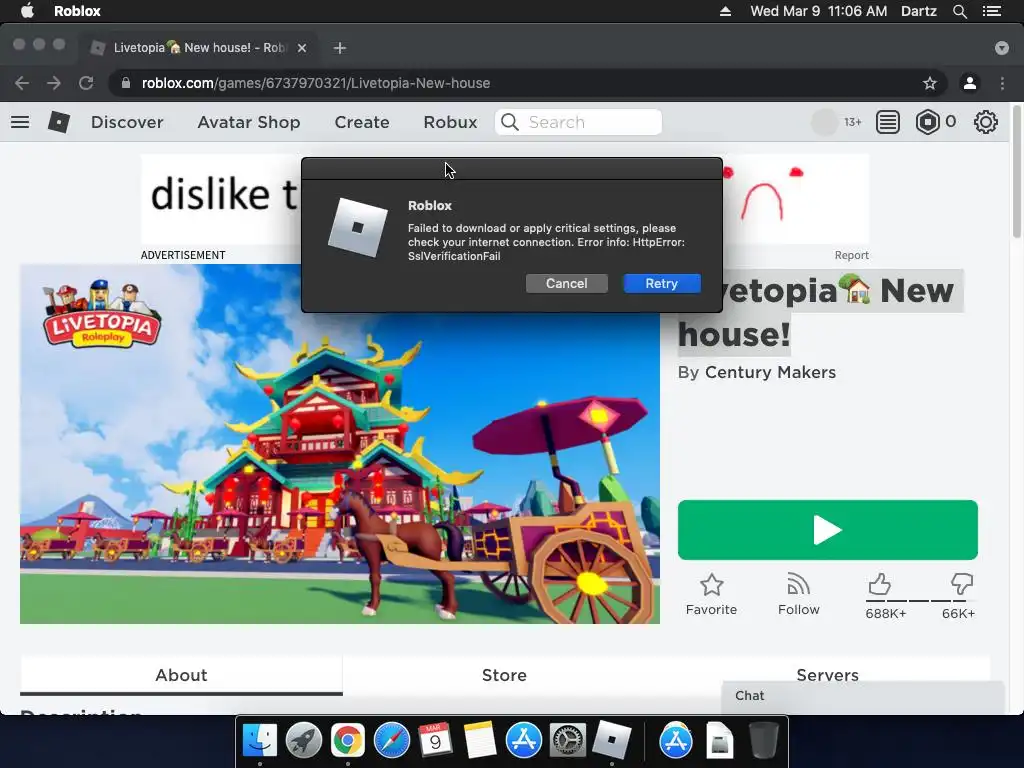This screenshot has height=768, width=1024.
Task: Switch to the Servers tab
Action: pyautogui.click(x=827, y=675)
